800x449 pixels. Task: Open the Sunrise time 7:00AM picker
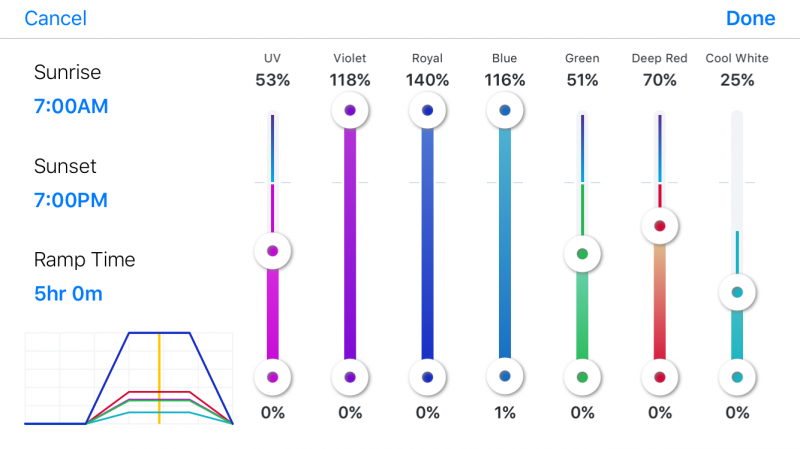(71, 106)
